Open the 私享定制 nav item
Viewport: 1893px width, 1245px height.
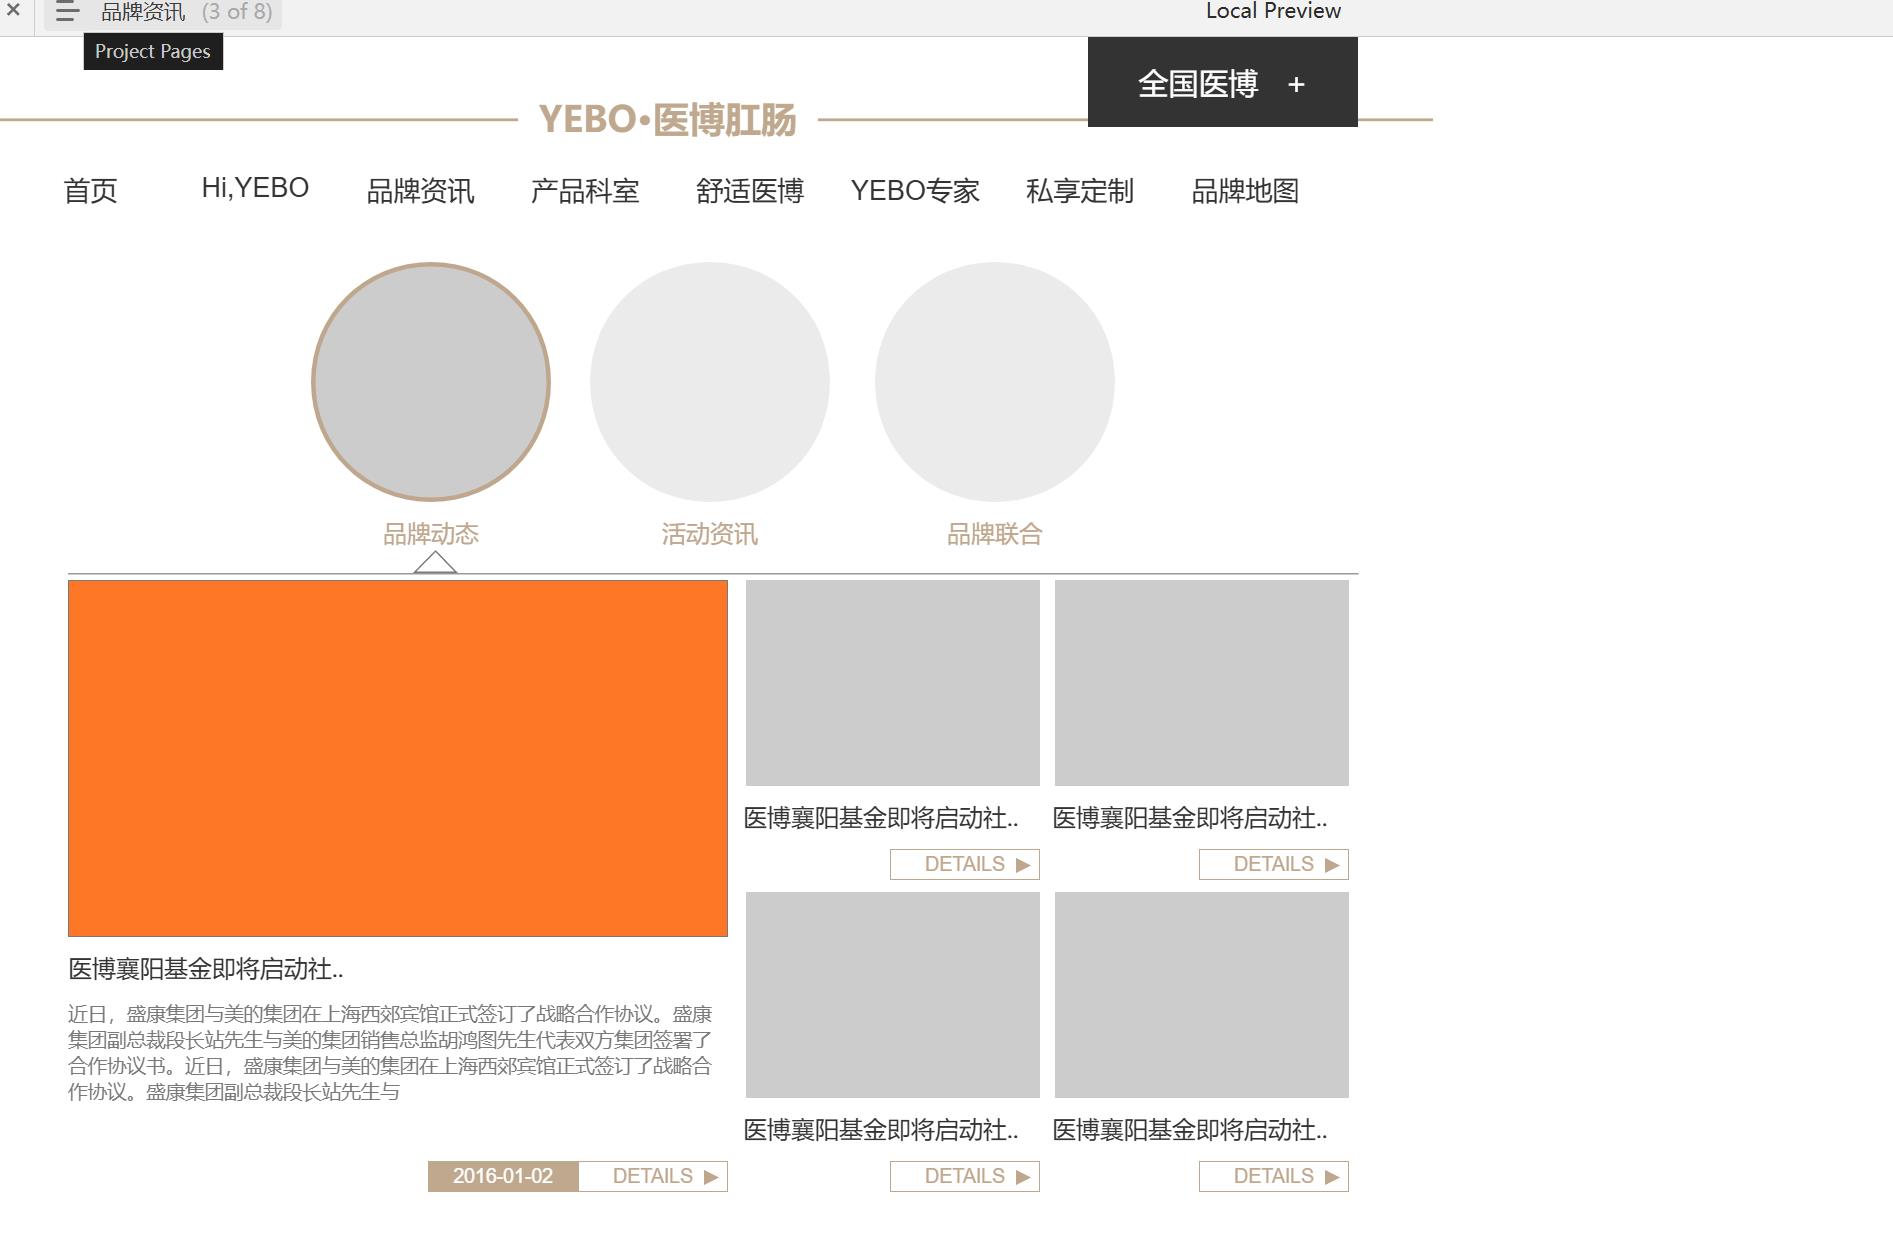click(1080, 190)
